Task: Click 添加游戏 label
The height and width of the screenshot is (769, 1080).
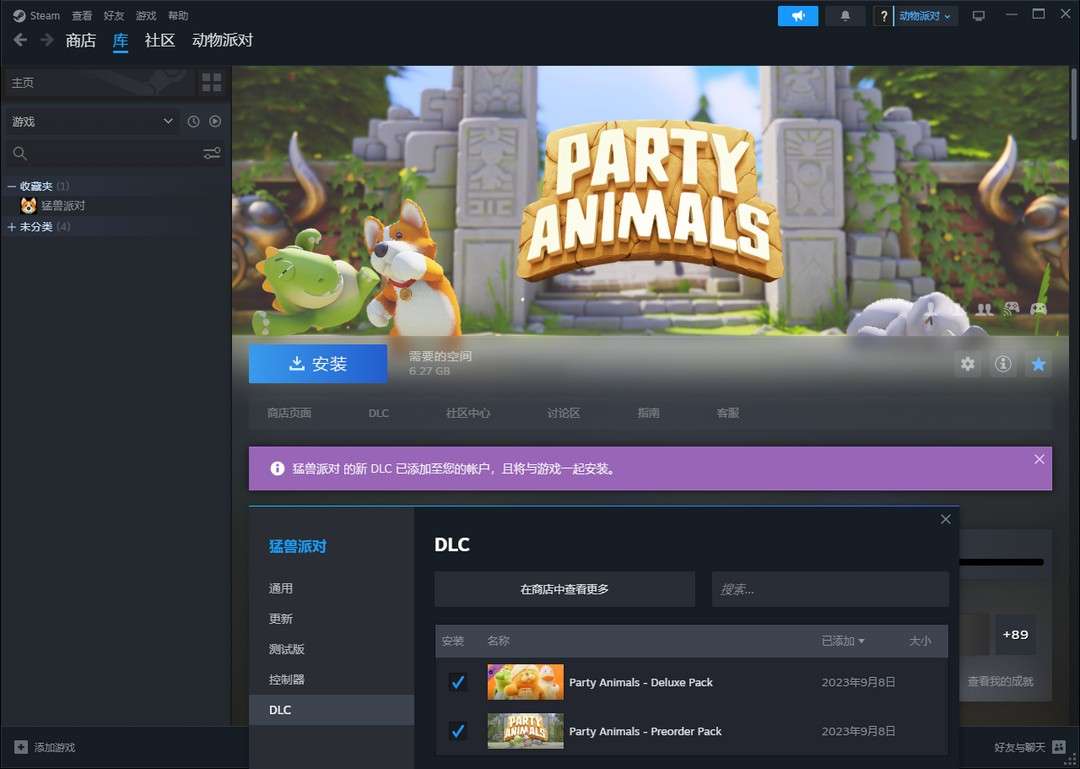Action: click(x=55, y=747)
